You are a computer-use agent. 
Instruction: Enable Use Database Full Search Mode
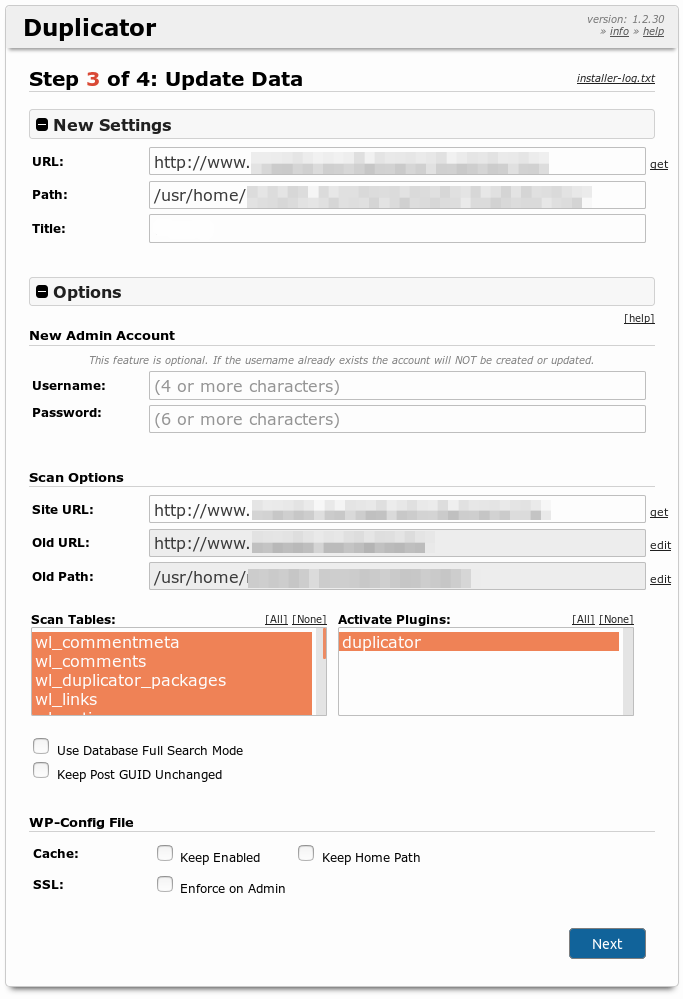[x=41, y=746]
